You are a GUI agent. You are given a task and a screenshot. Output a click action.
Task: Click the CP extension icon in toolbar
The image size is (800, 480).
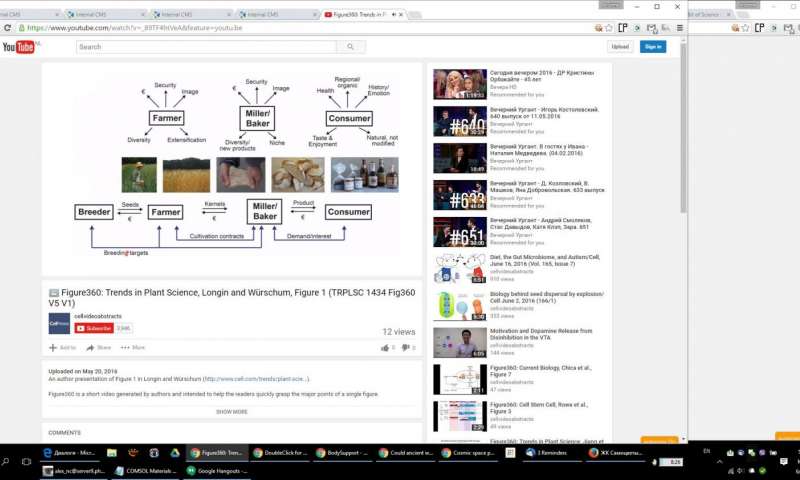click(623, 28)
